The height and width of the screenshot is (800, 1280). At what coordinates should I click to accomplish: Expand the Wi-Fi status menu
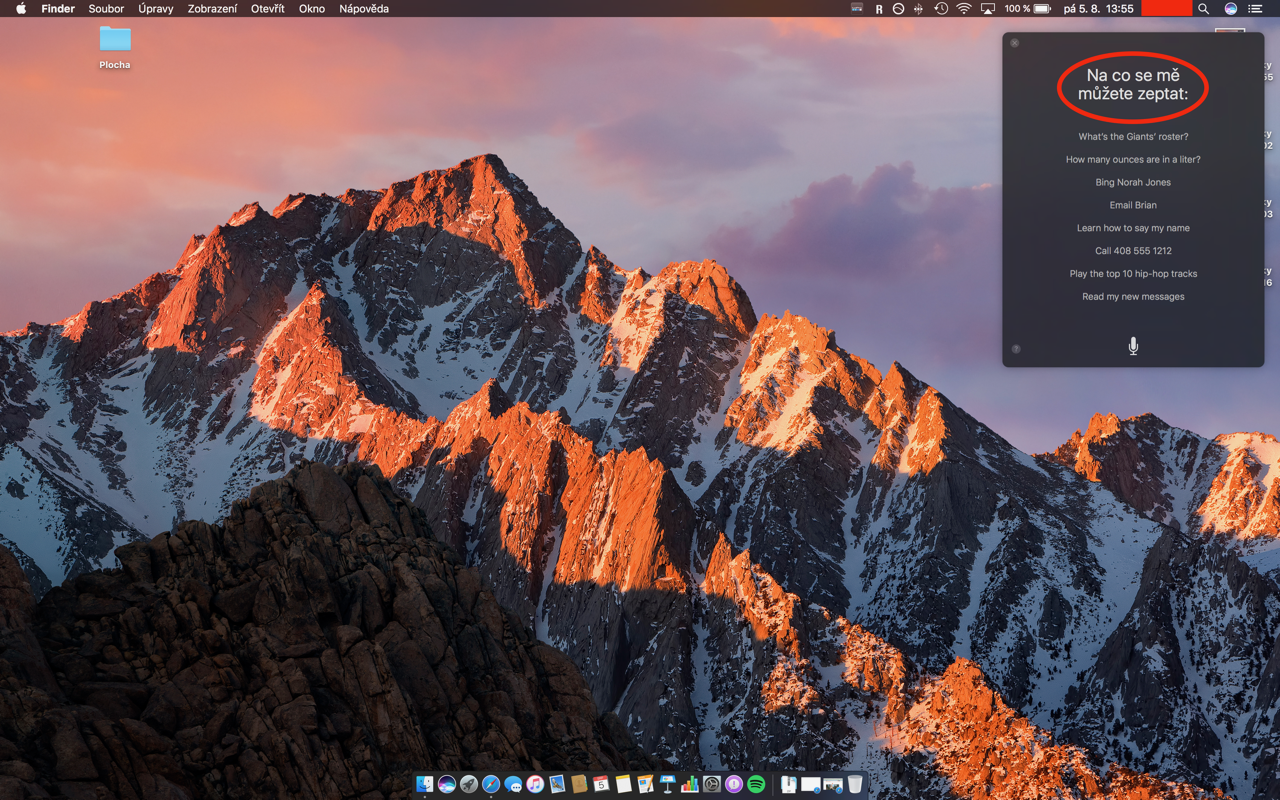[x=964, y=9]
